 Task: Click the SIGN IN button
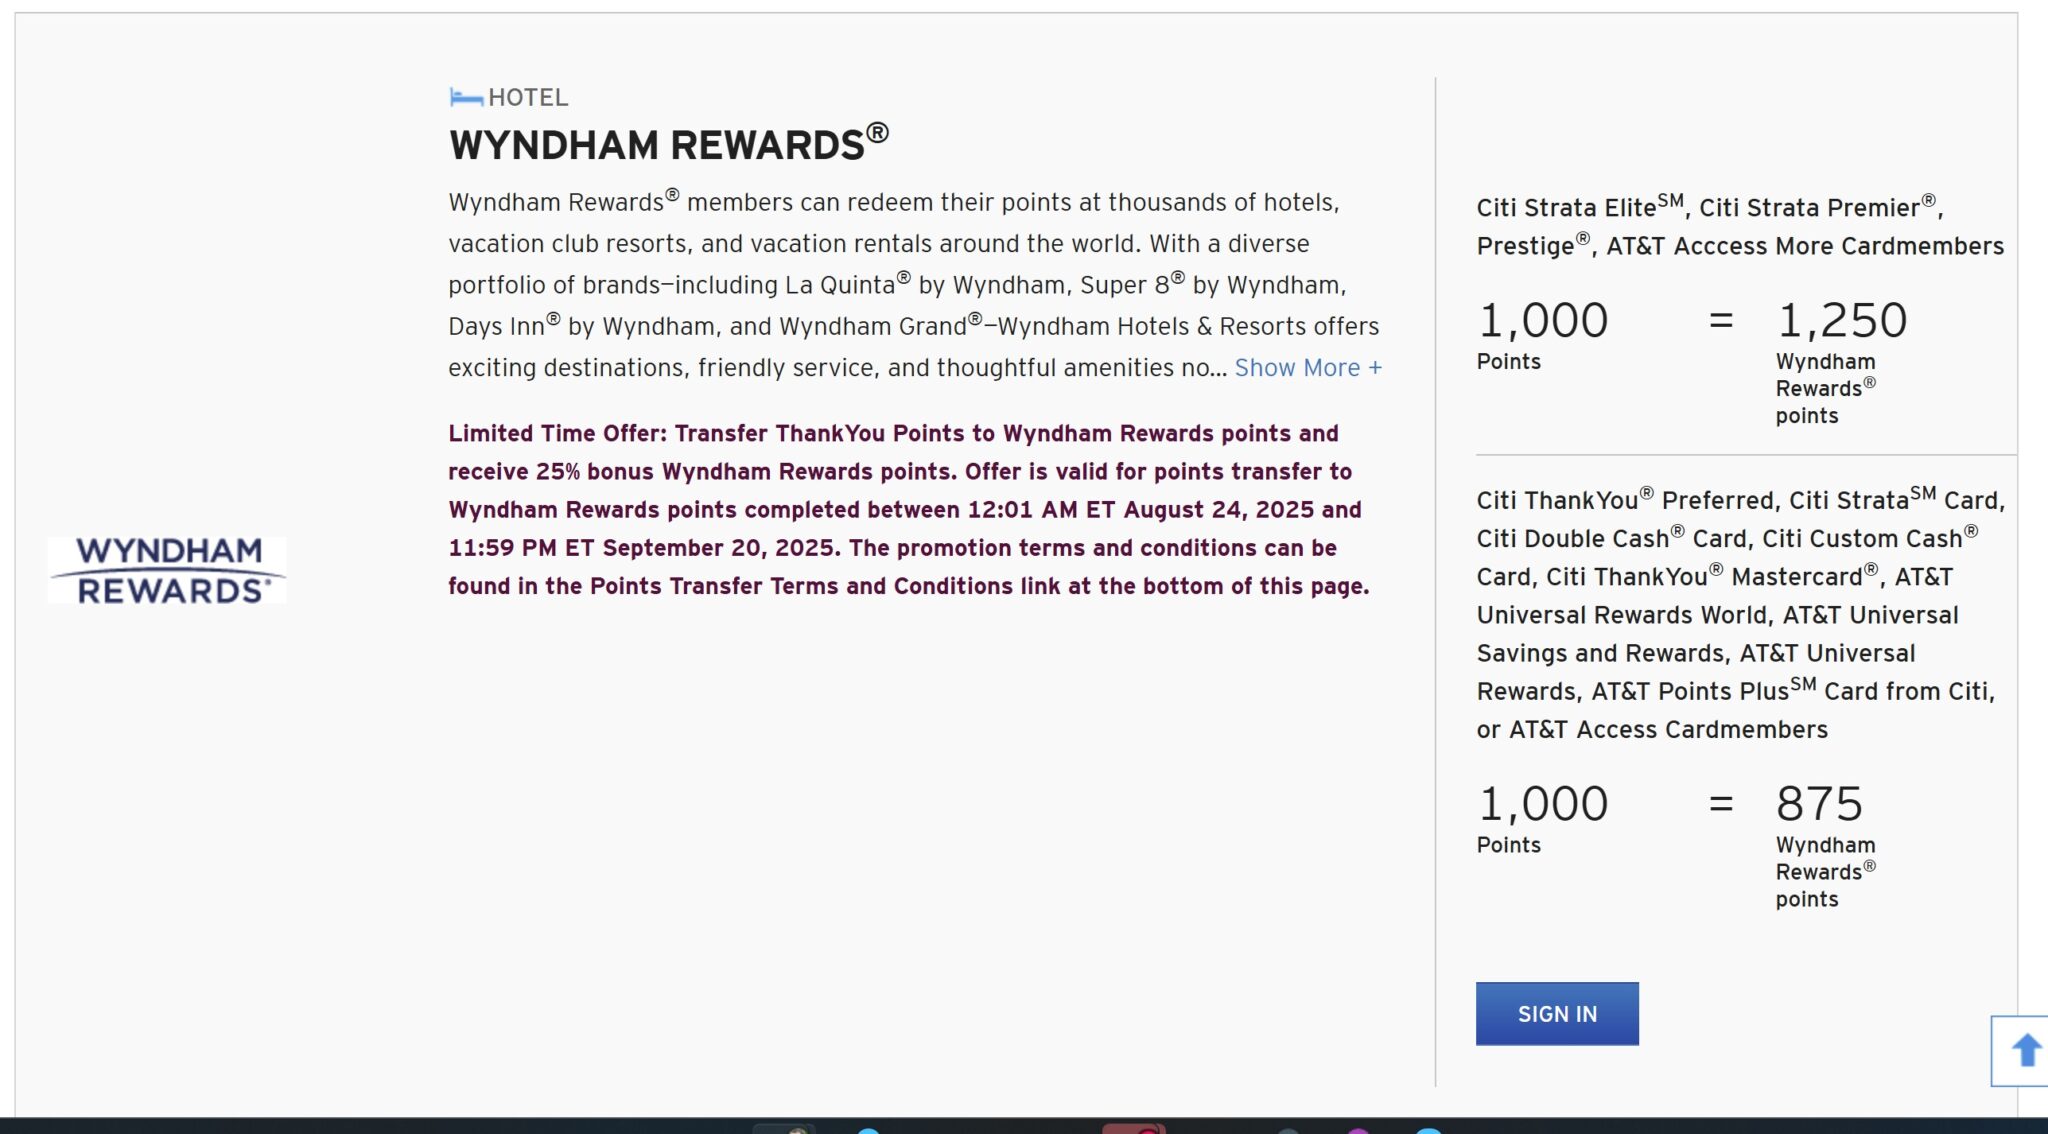coord(1557,1013)
